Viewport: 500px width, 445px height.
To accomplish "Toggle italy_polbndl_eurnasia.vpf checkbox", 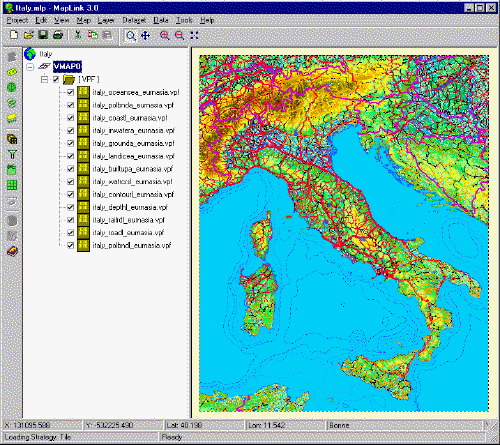I will tap(70, 245).
